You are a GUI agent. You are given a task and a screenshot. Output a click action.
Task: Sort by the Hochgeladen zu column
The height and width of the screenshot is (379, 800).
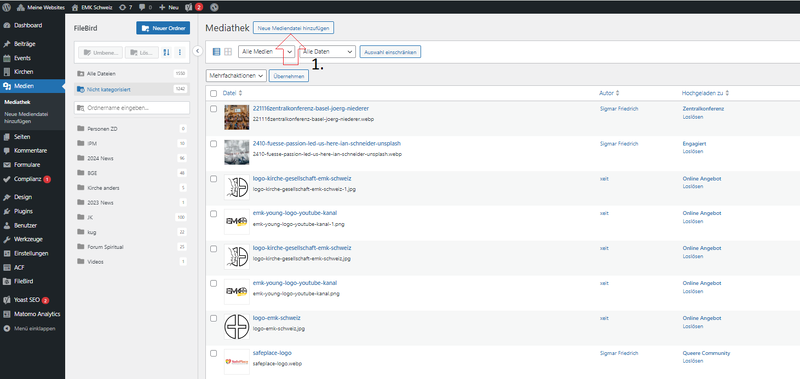pyautogui.click(x=705, y=93)
